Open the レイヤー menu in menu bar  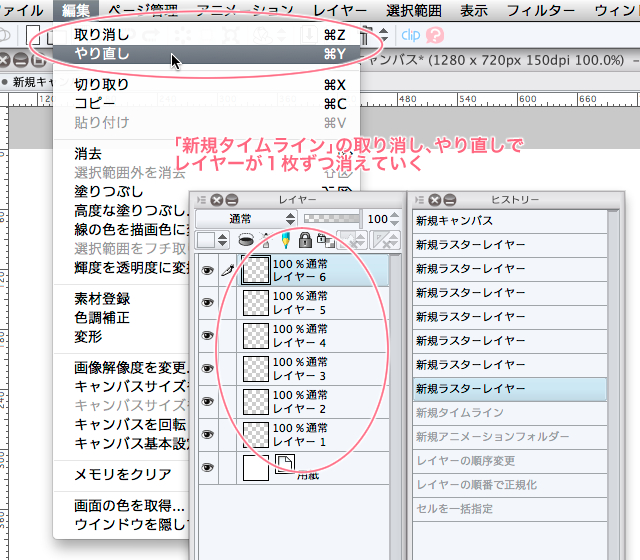pyautogui.click(x=340, y=11)
